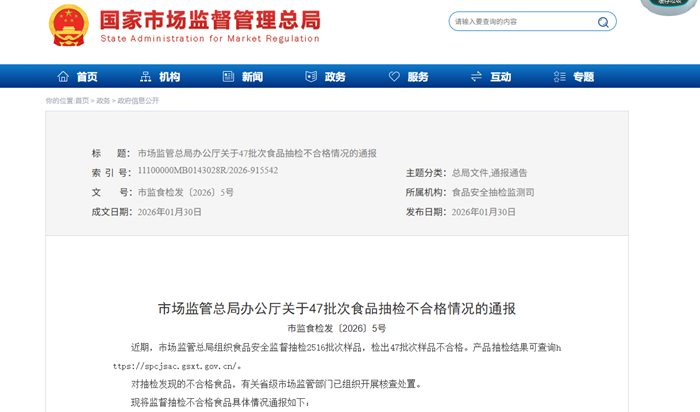This screenshot has width=700, height=412.
Task: Click the document number 市监食检发〔2026〕5号 in info box
Action: (x=186, y=192)
